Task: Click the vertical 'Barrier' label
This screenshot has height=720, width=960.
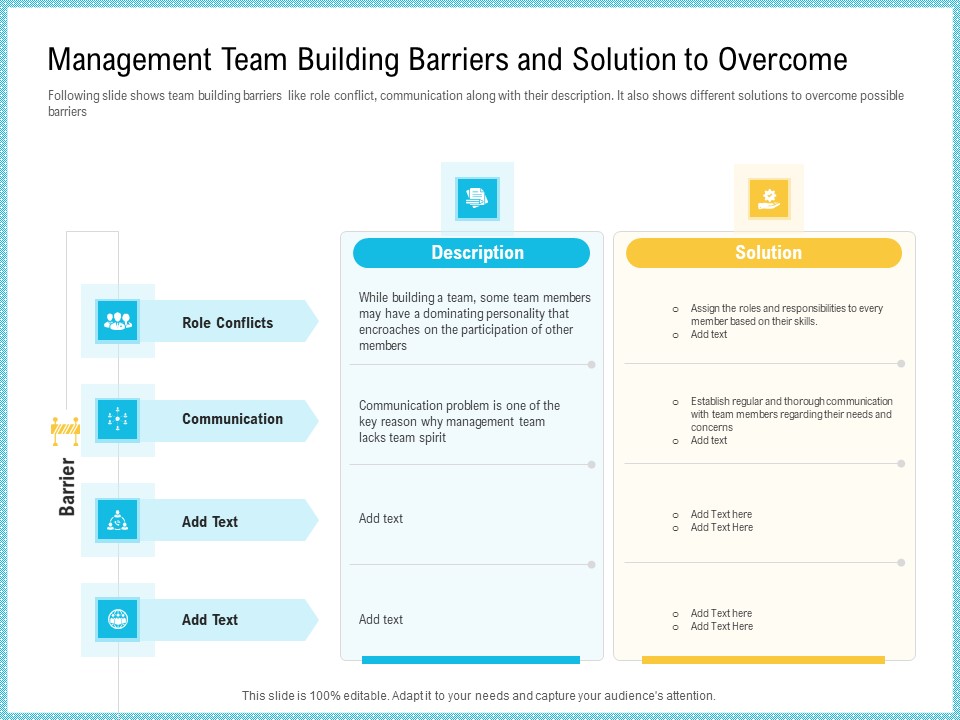Action: tap(67, 487)
